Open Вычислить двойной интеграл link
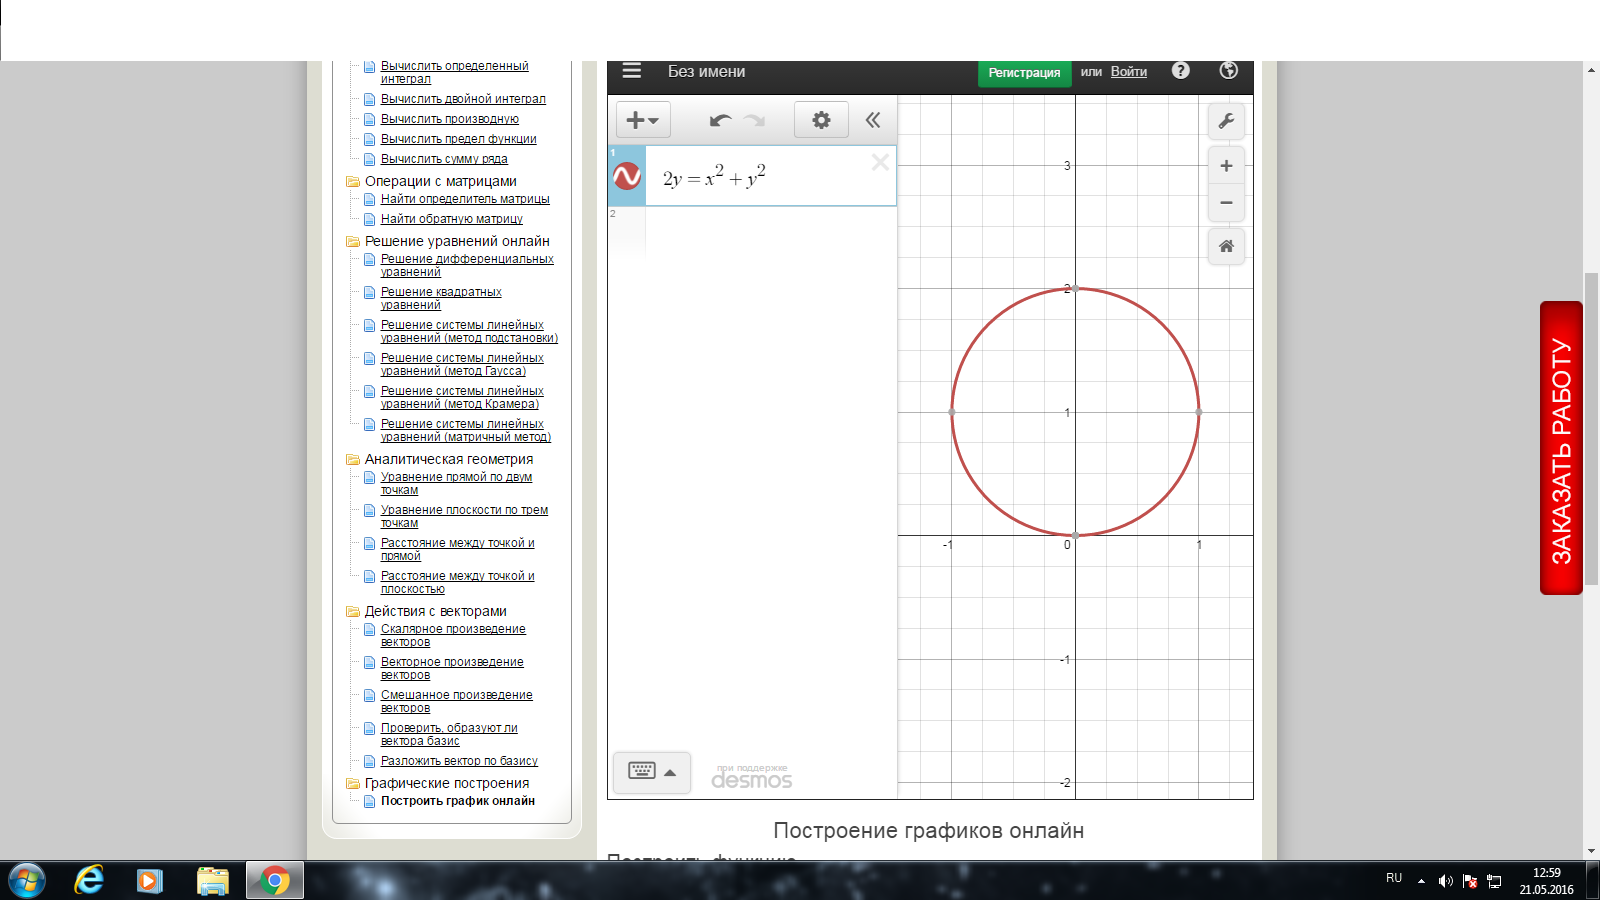 click(x=463, y=99)
